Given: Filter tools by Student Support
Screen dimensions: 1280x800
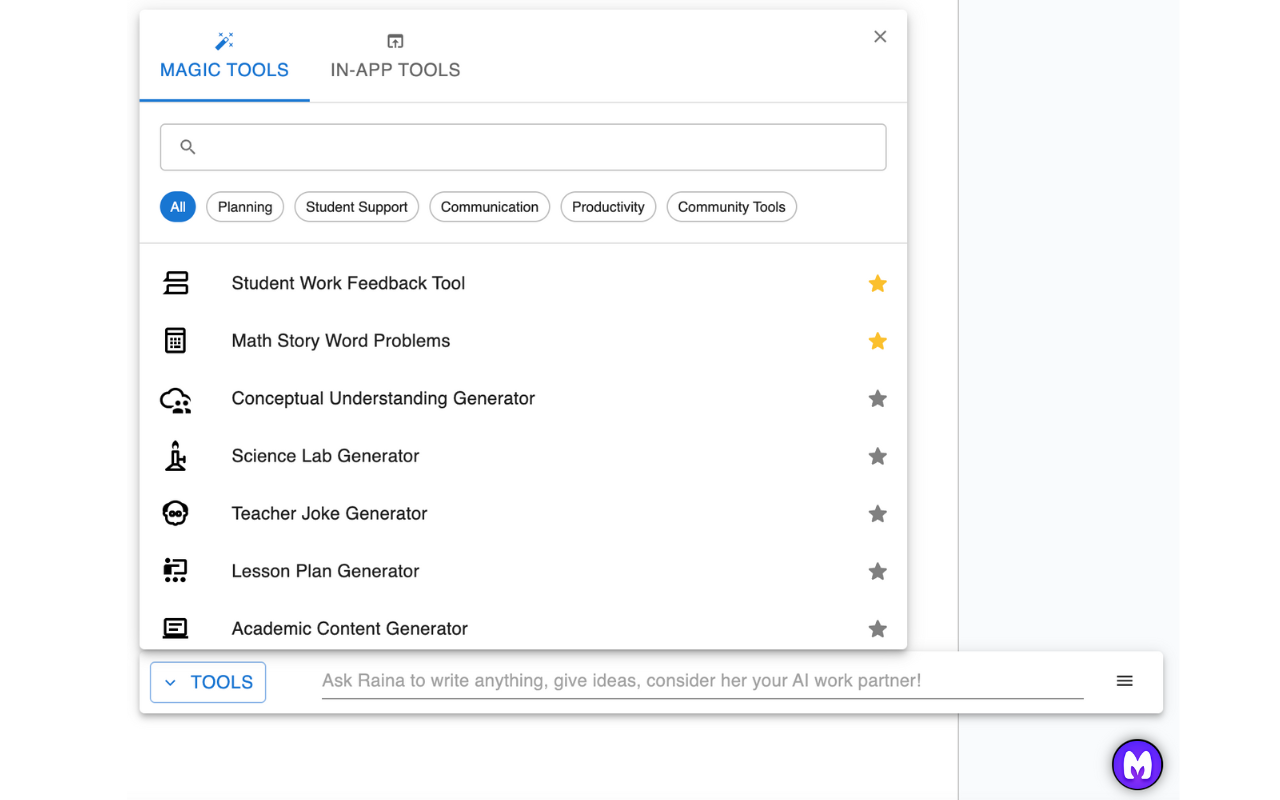Looking at the screenshot, I should click(356, 207).
